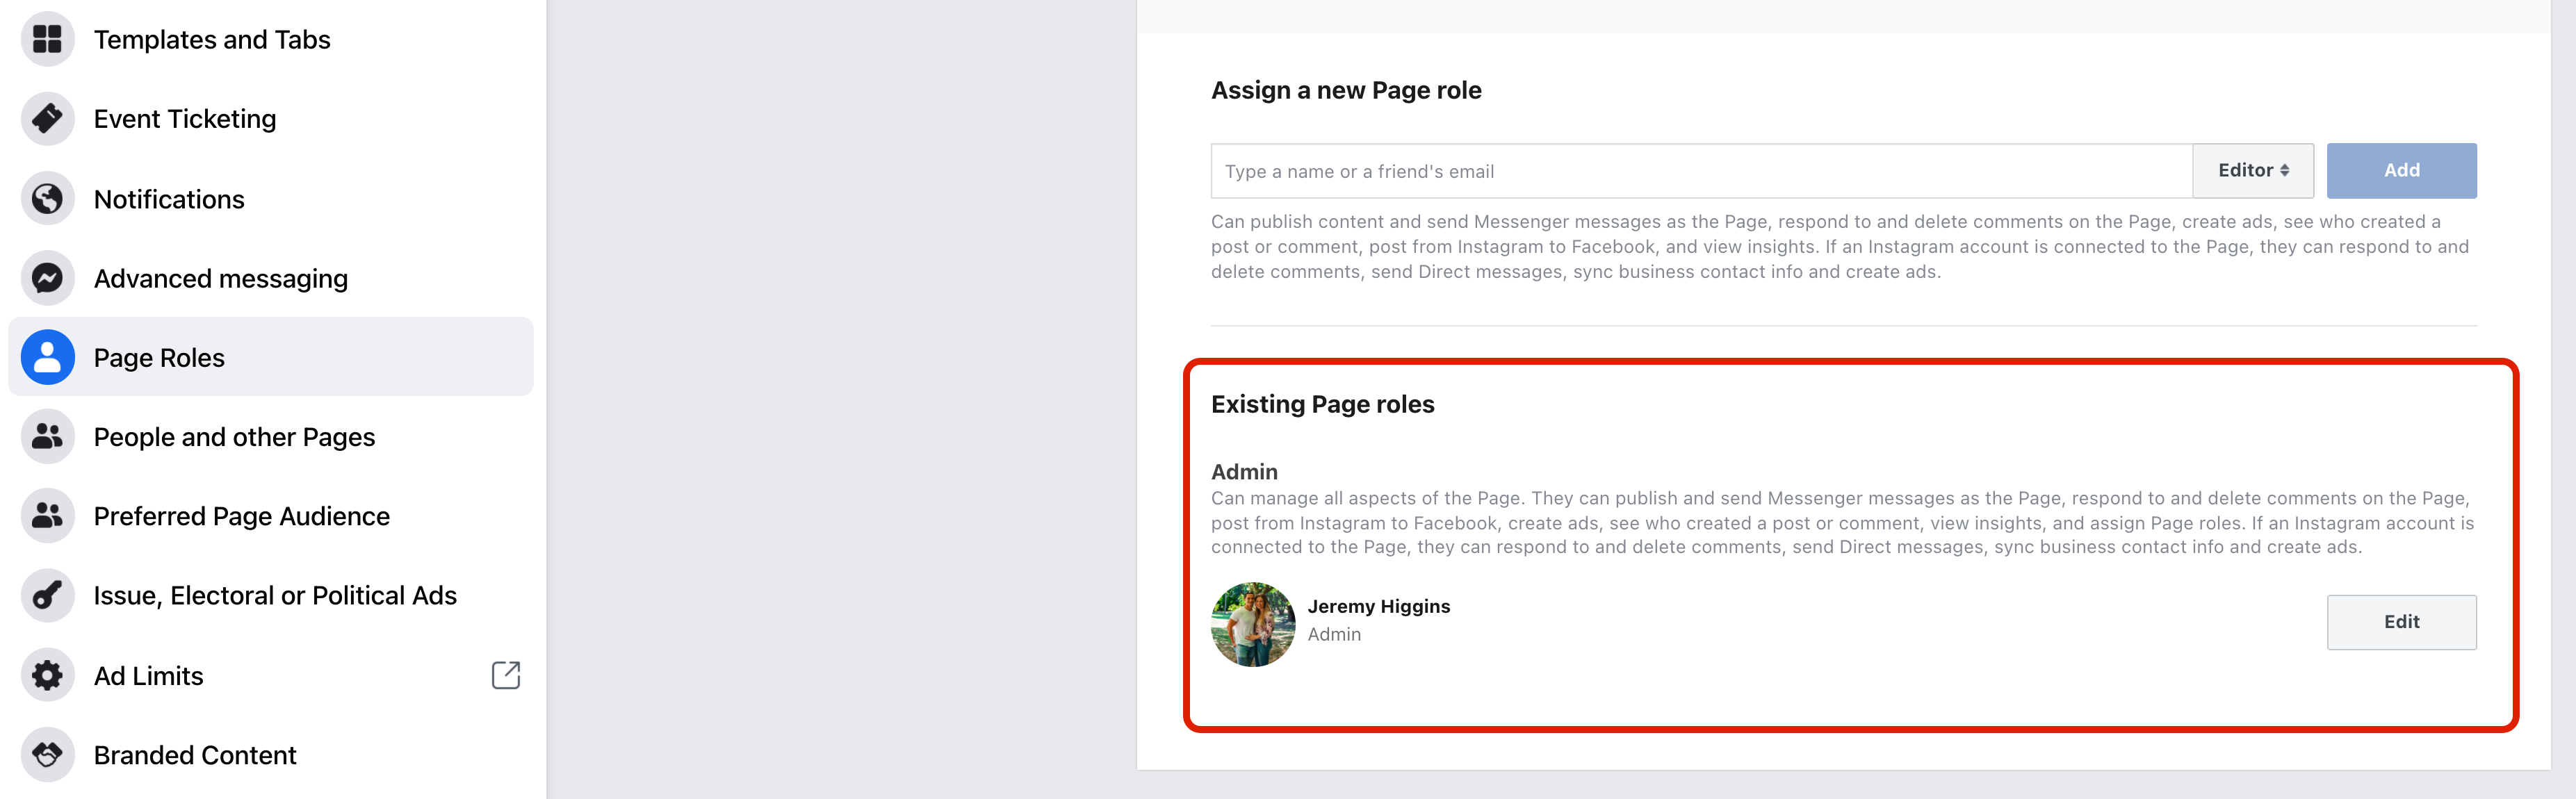Click Jeremy Higgins' profile picture
Screen dimensions: 2576x799
coord(1252,624)
